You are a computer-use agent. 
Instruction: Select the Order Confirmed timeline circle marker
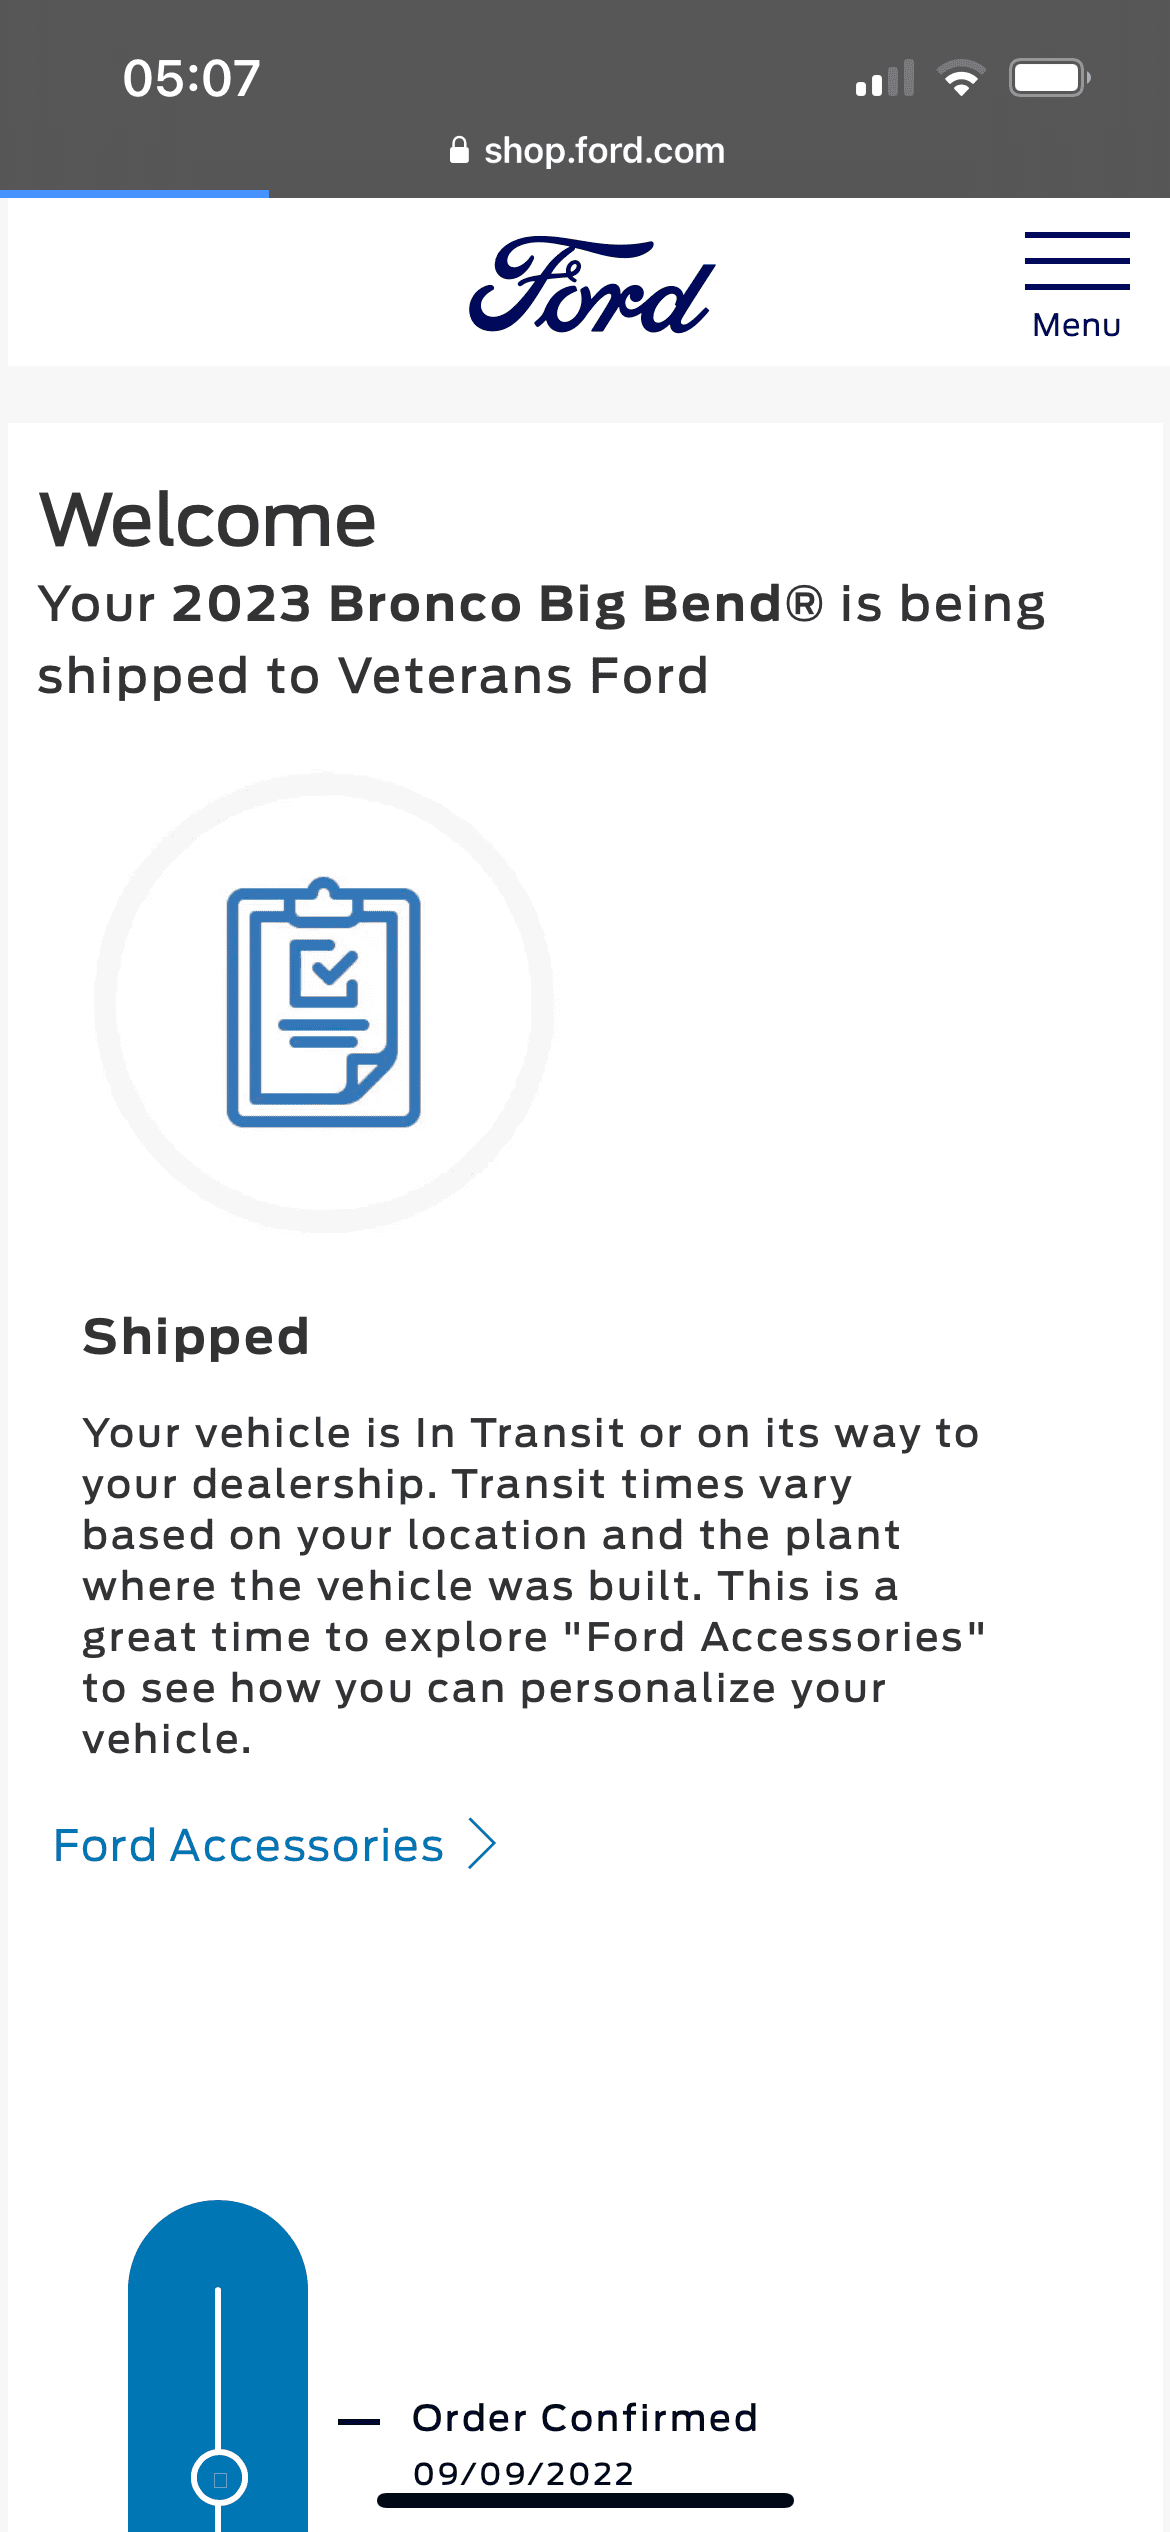click(219, 2478)
